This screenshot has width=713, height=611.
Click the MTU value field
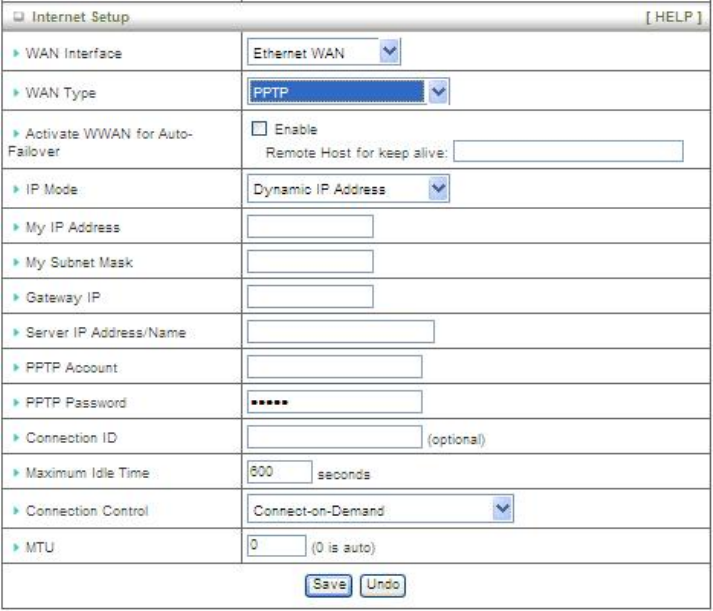point(275,546)
